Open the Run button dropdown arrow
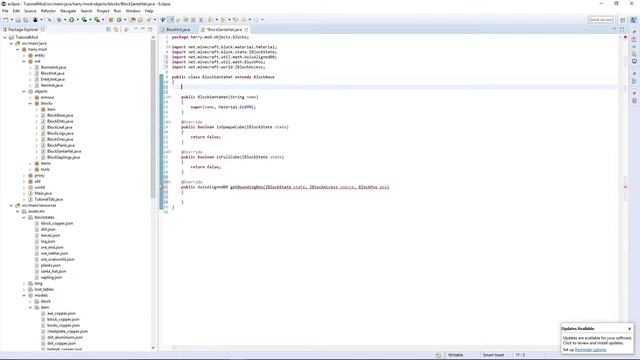Screen dimensions: 640x360 coord(77,20)
